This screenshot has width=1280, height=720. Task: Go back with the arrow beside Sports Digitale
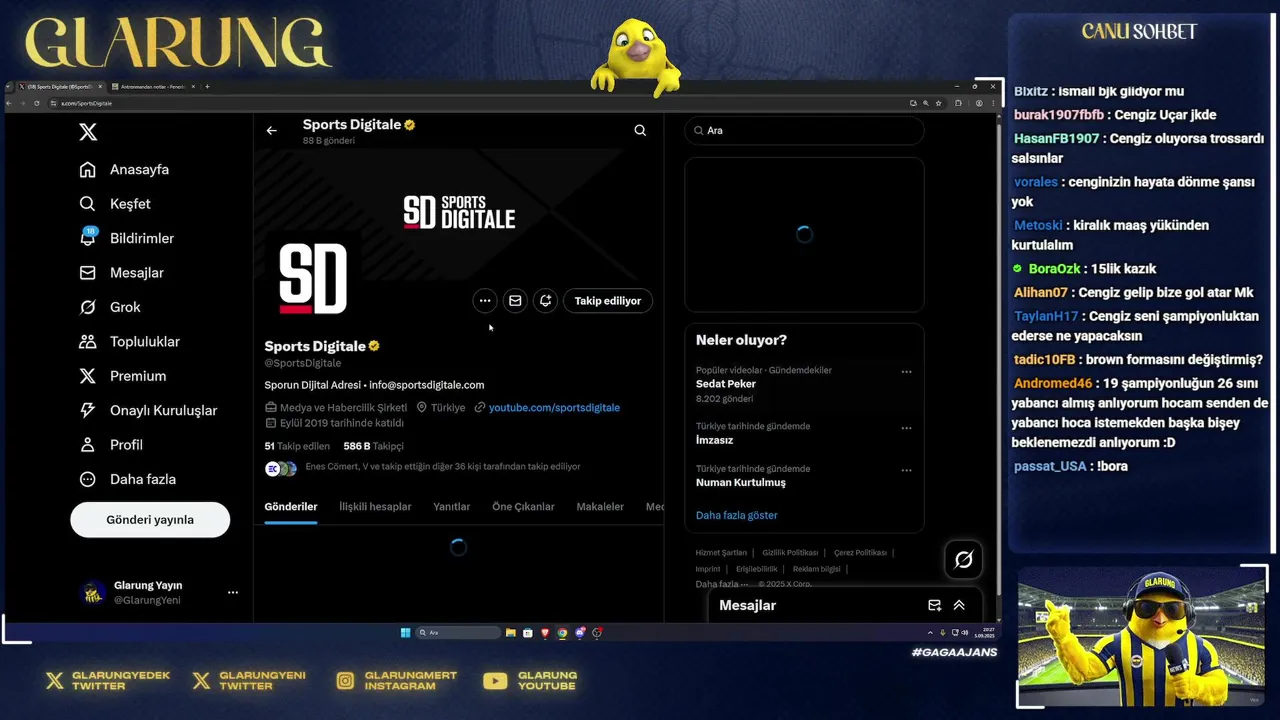[x=271, y=130]
